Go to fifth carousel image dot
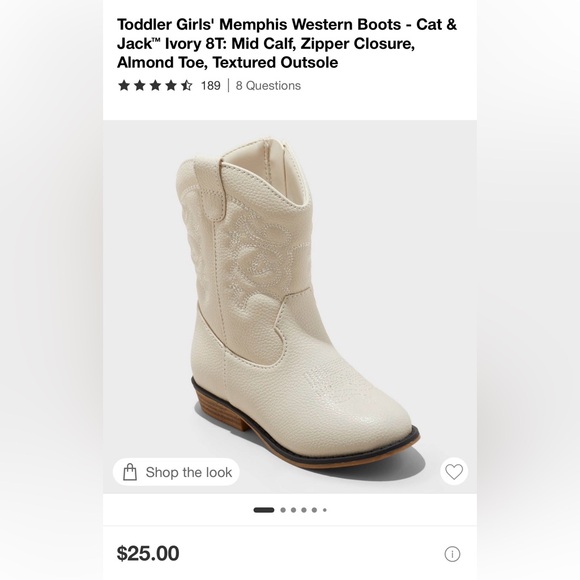This screenshot has width=580, height=580. pos(314,510)
